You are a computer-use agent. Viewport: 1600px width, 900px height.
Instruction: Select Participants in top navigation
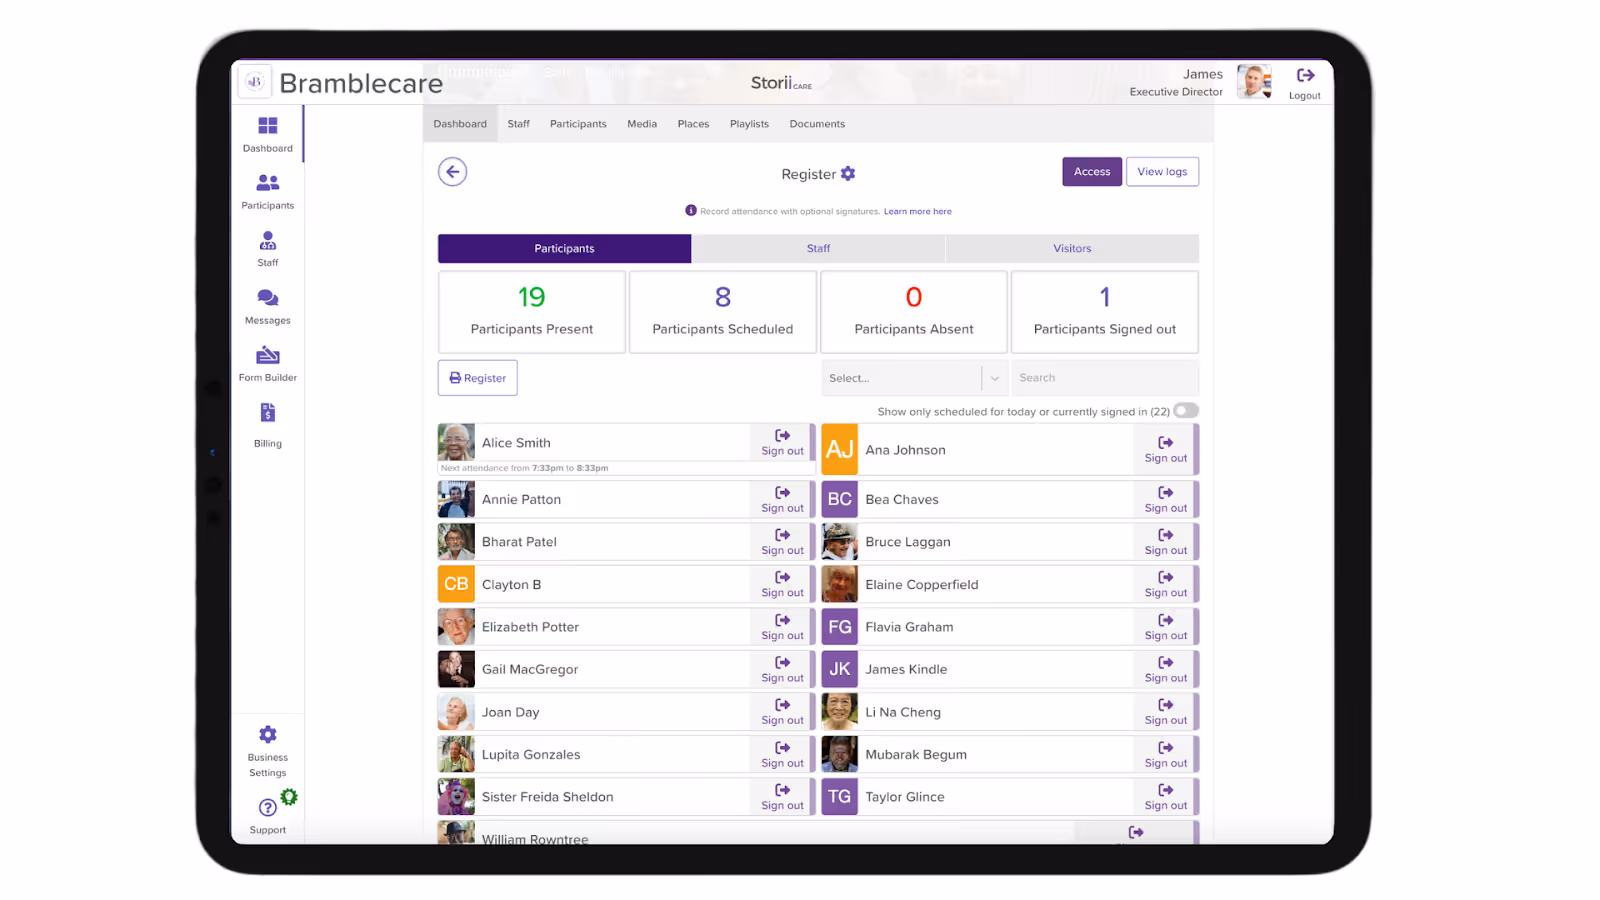[x=578, y=124]
